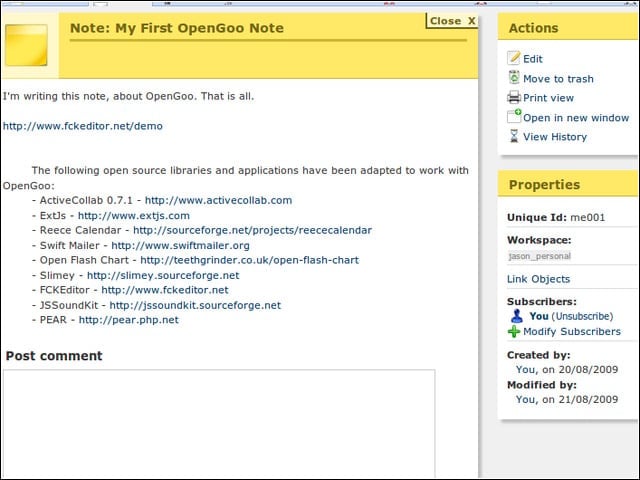The image size is (640, 480).
Task: Visit slimey.sourceforge.net link
Action: point(163,275)
